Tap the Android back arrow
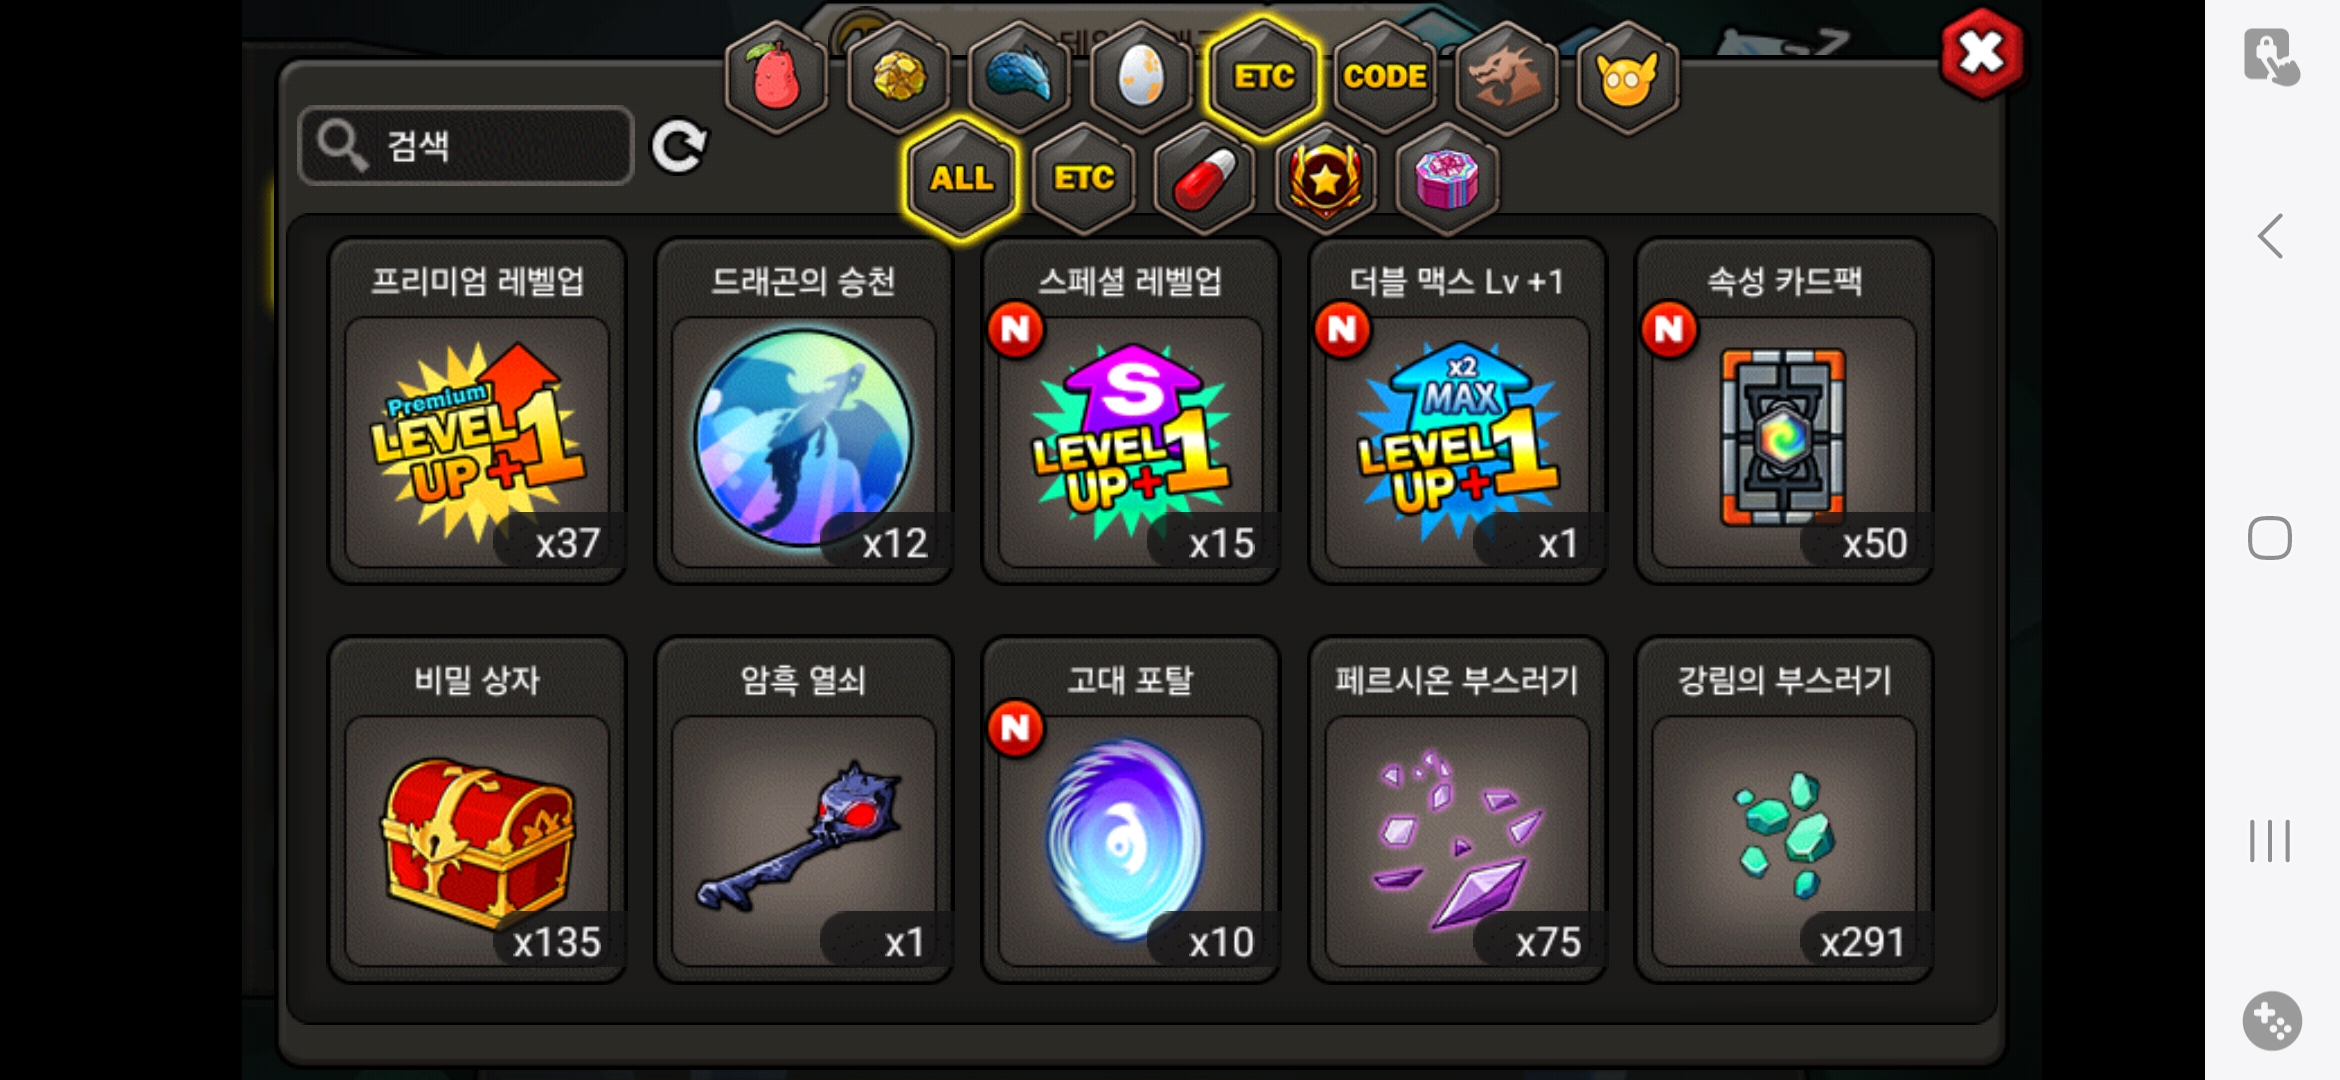 [x=2271, y=237]
